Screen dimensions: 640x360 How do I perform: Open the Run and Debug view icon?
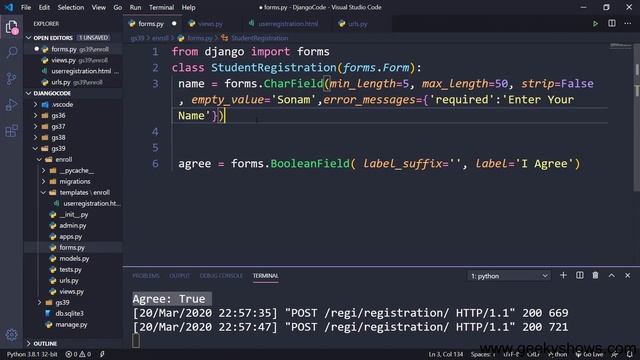point(11,105)
